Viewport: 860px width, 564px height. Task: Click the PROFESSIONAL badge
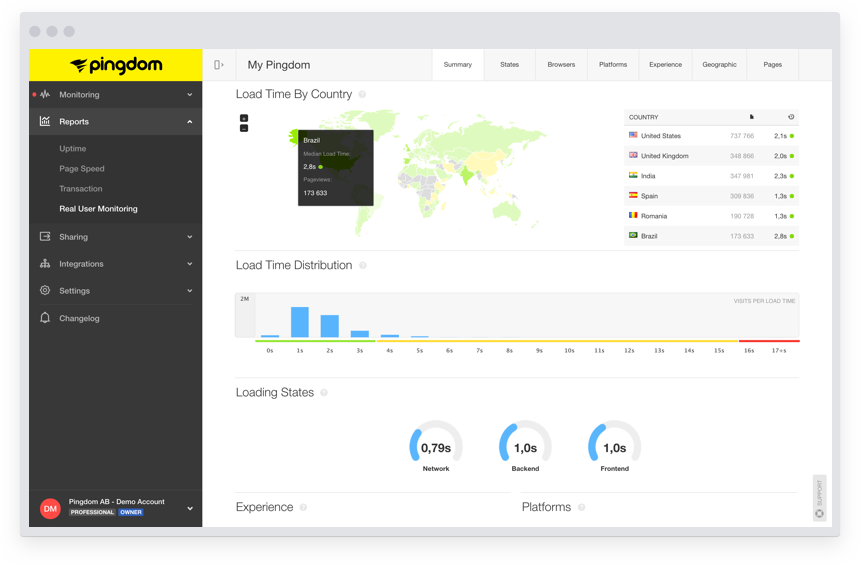(92, 512)
